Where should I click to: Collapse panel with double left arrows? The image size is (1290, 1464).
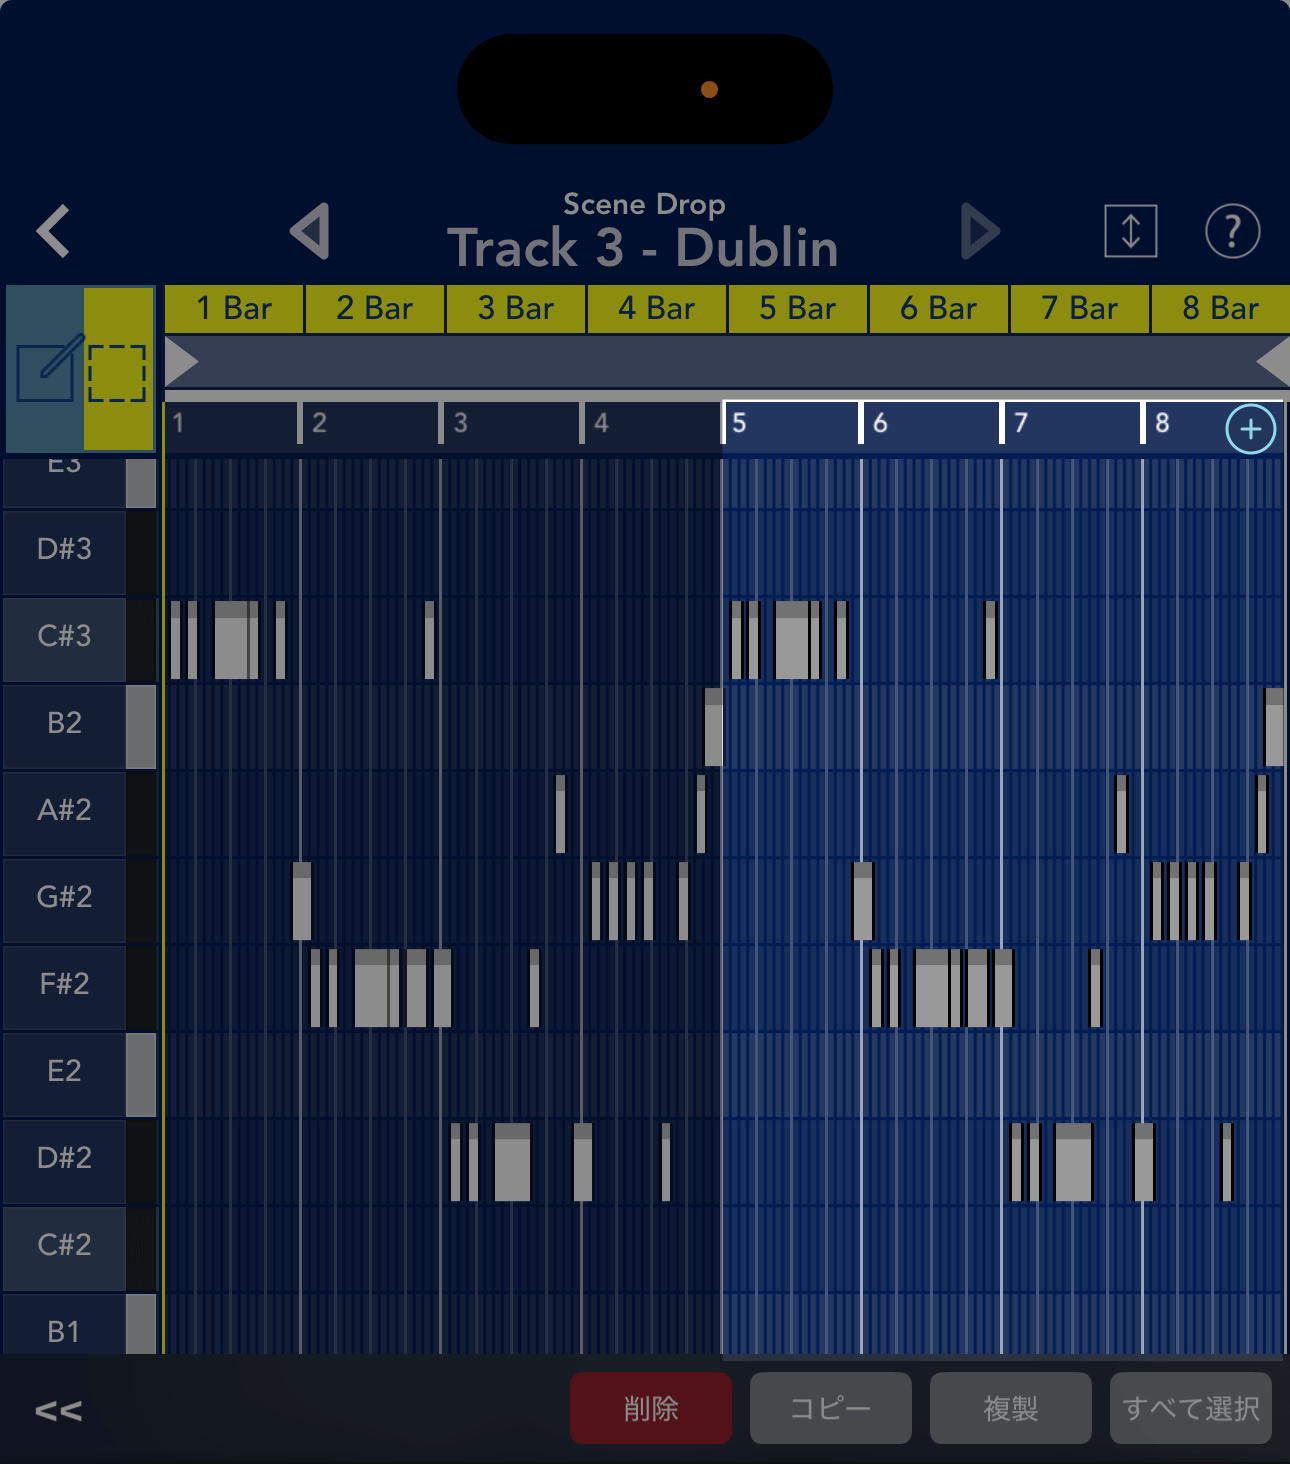pyautogui.click(x=58, y=1410)
